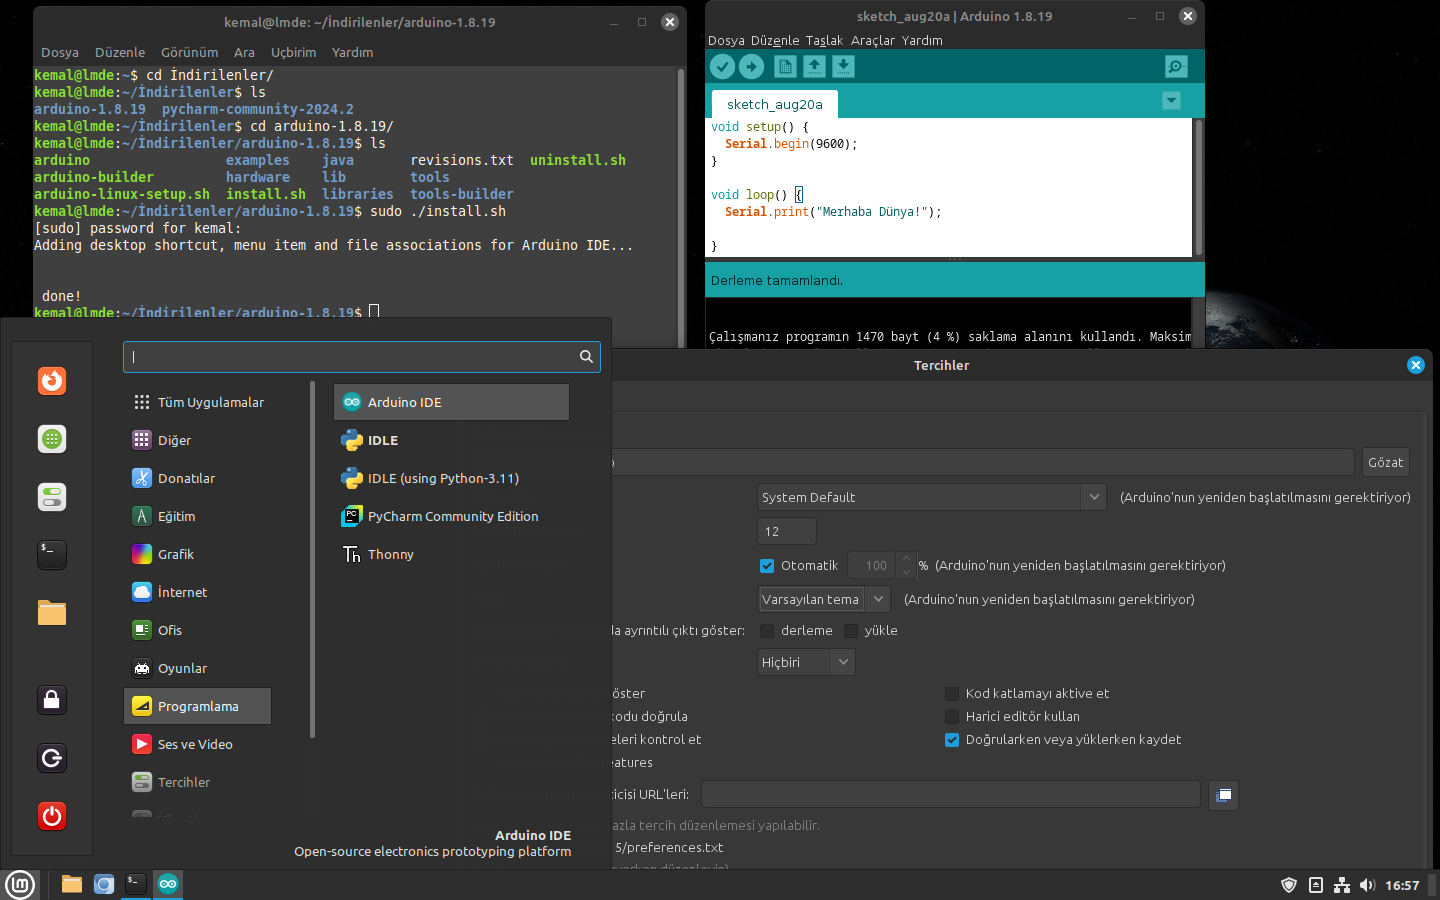Select the Donatılar category

[x=197, y=478]
